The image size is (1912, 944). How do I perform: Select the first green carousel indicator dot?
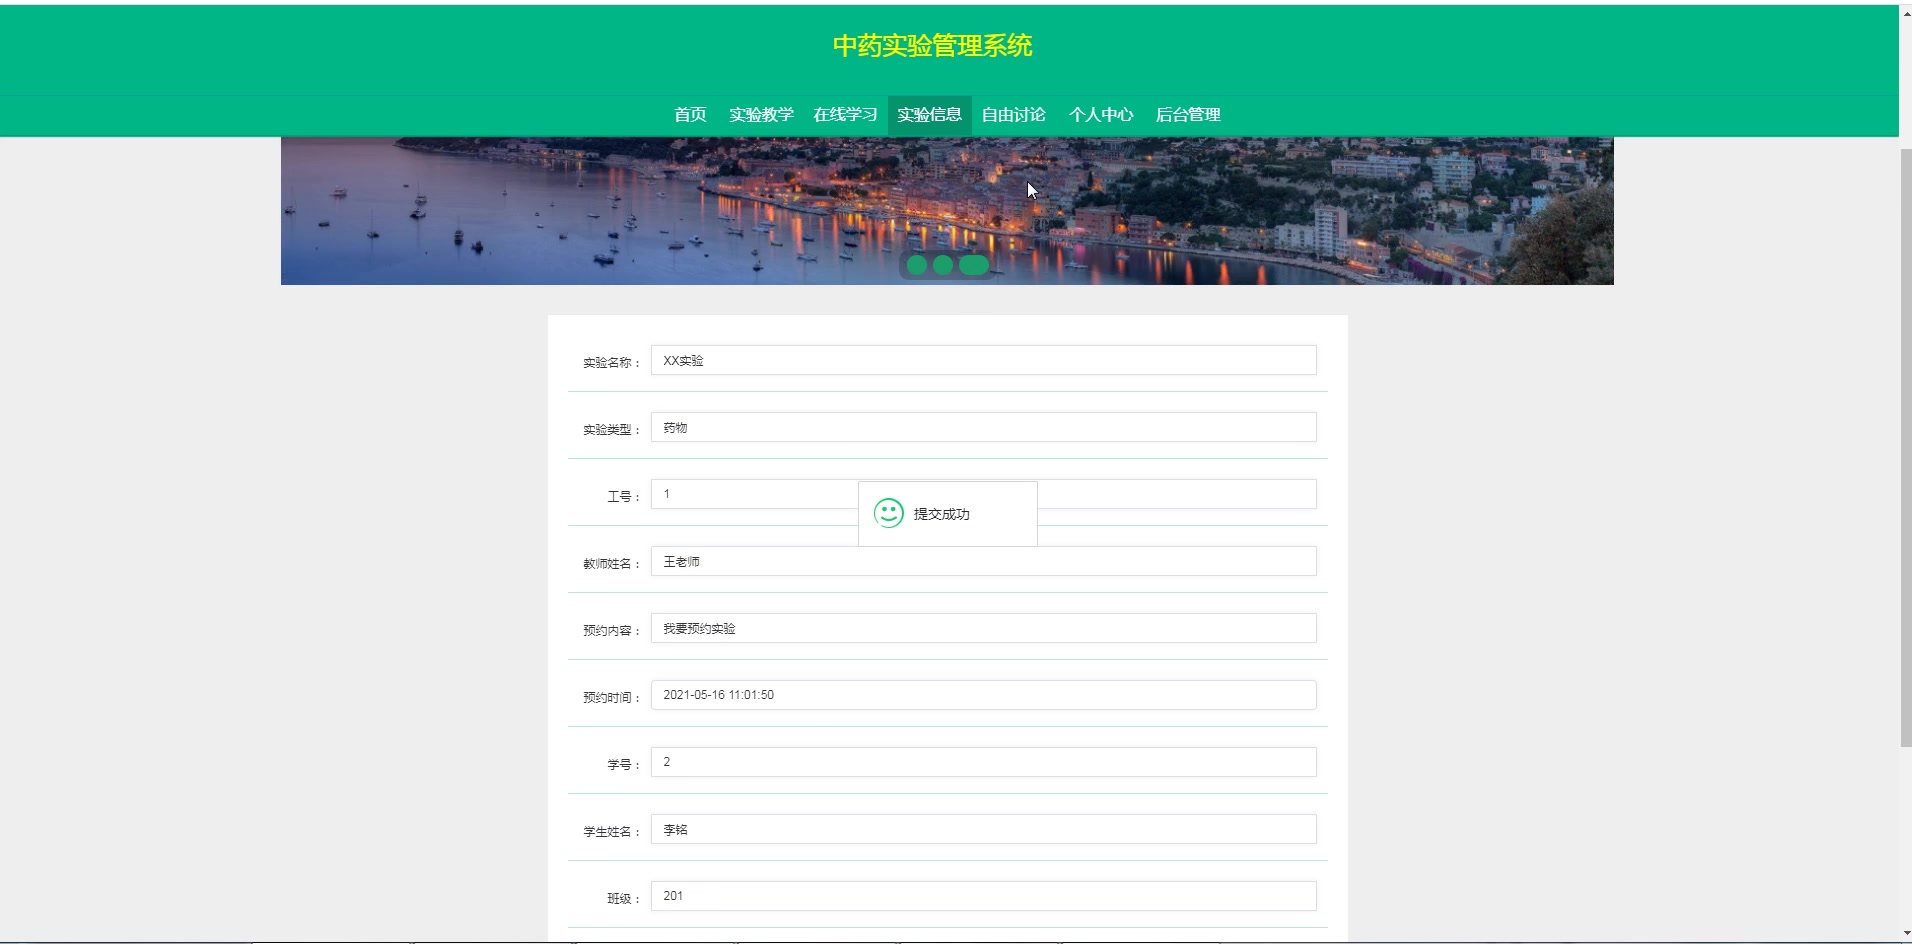[918, 266]
